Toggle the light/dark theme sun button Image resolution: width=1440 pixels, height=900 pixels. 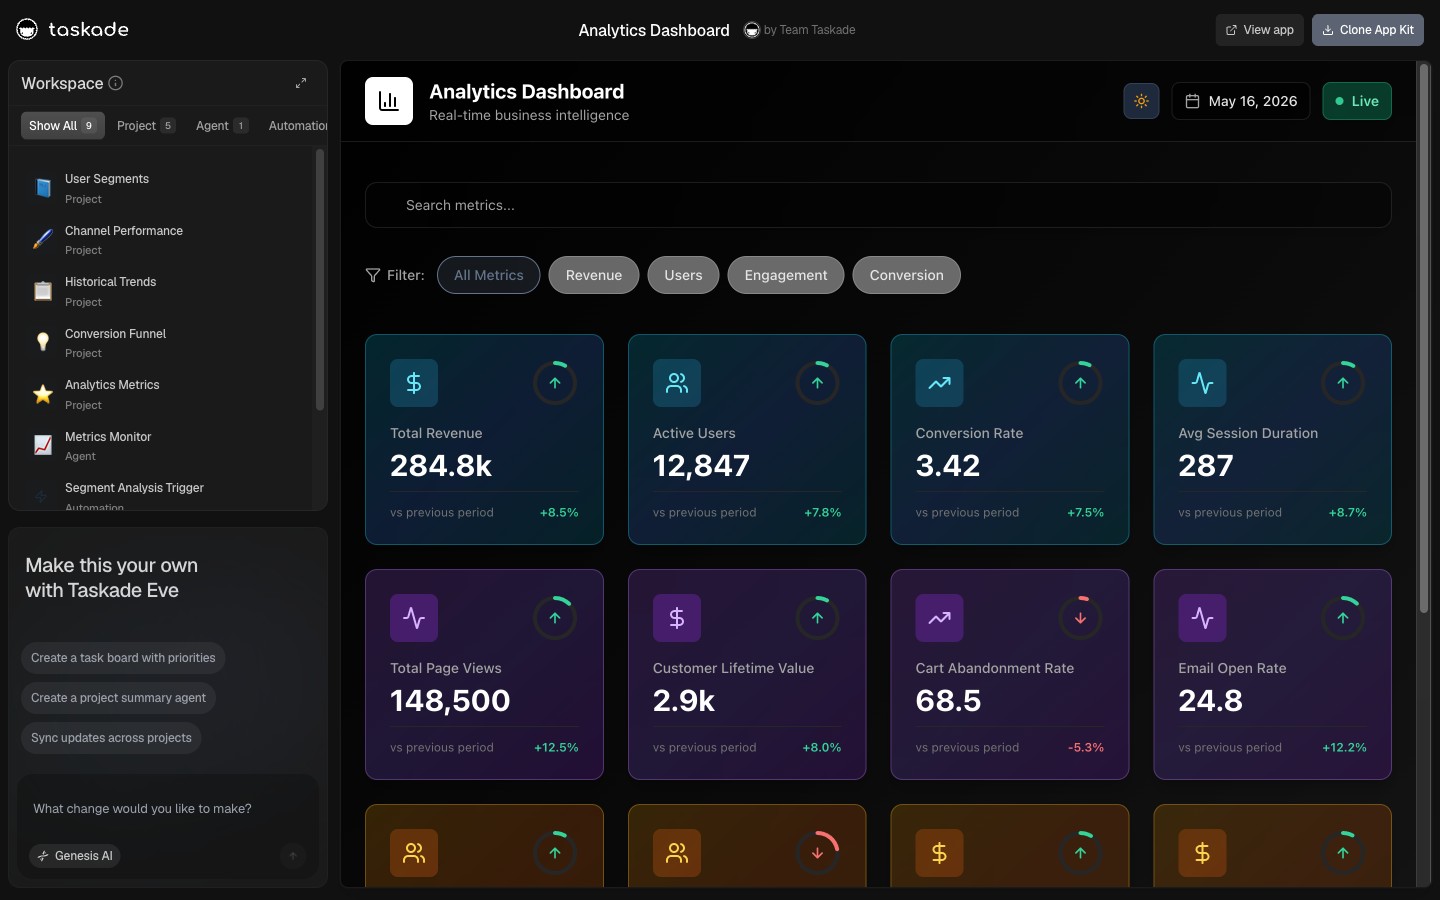tap(1141, 101)
